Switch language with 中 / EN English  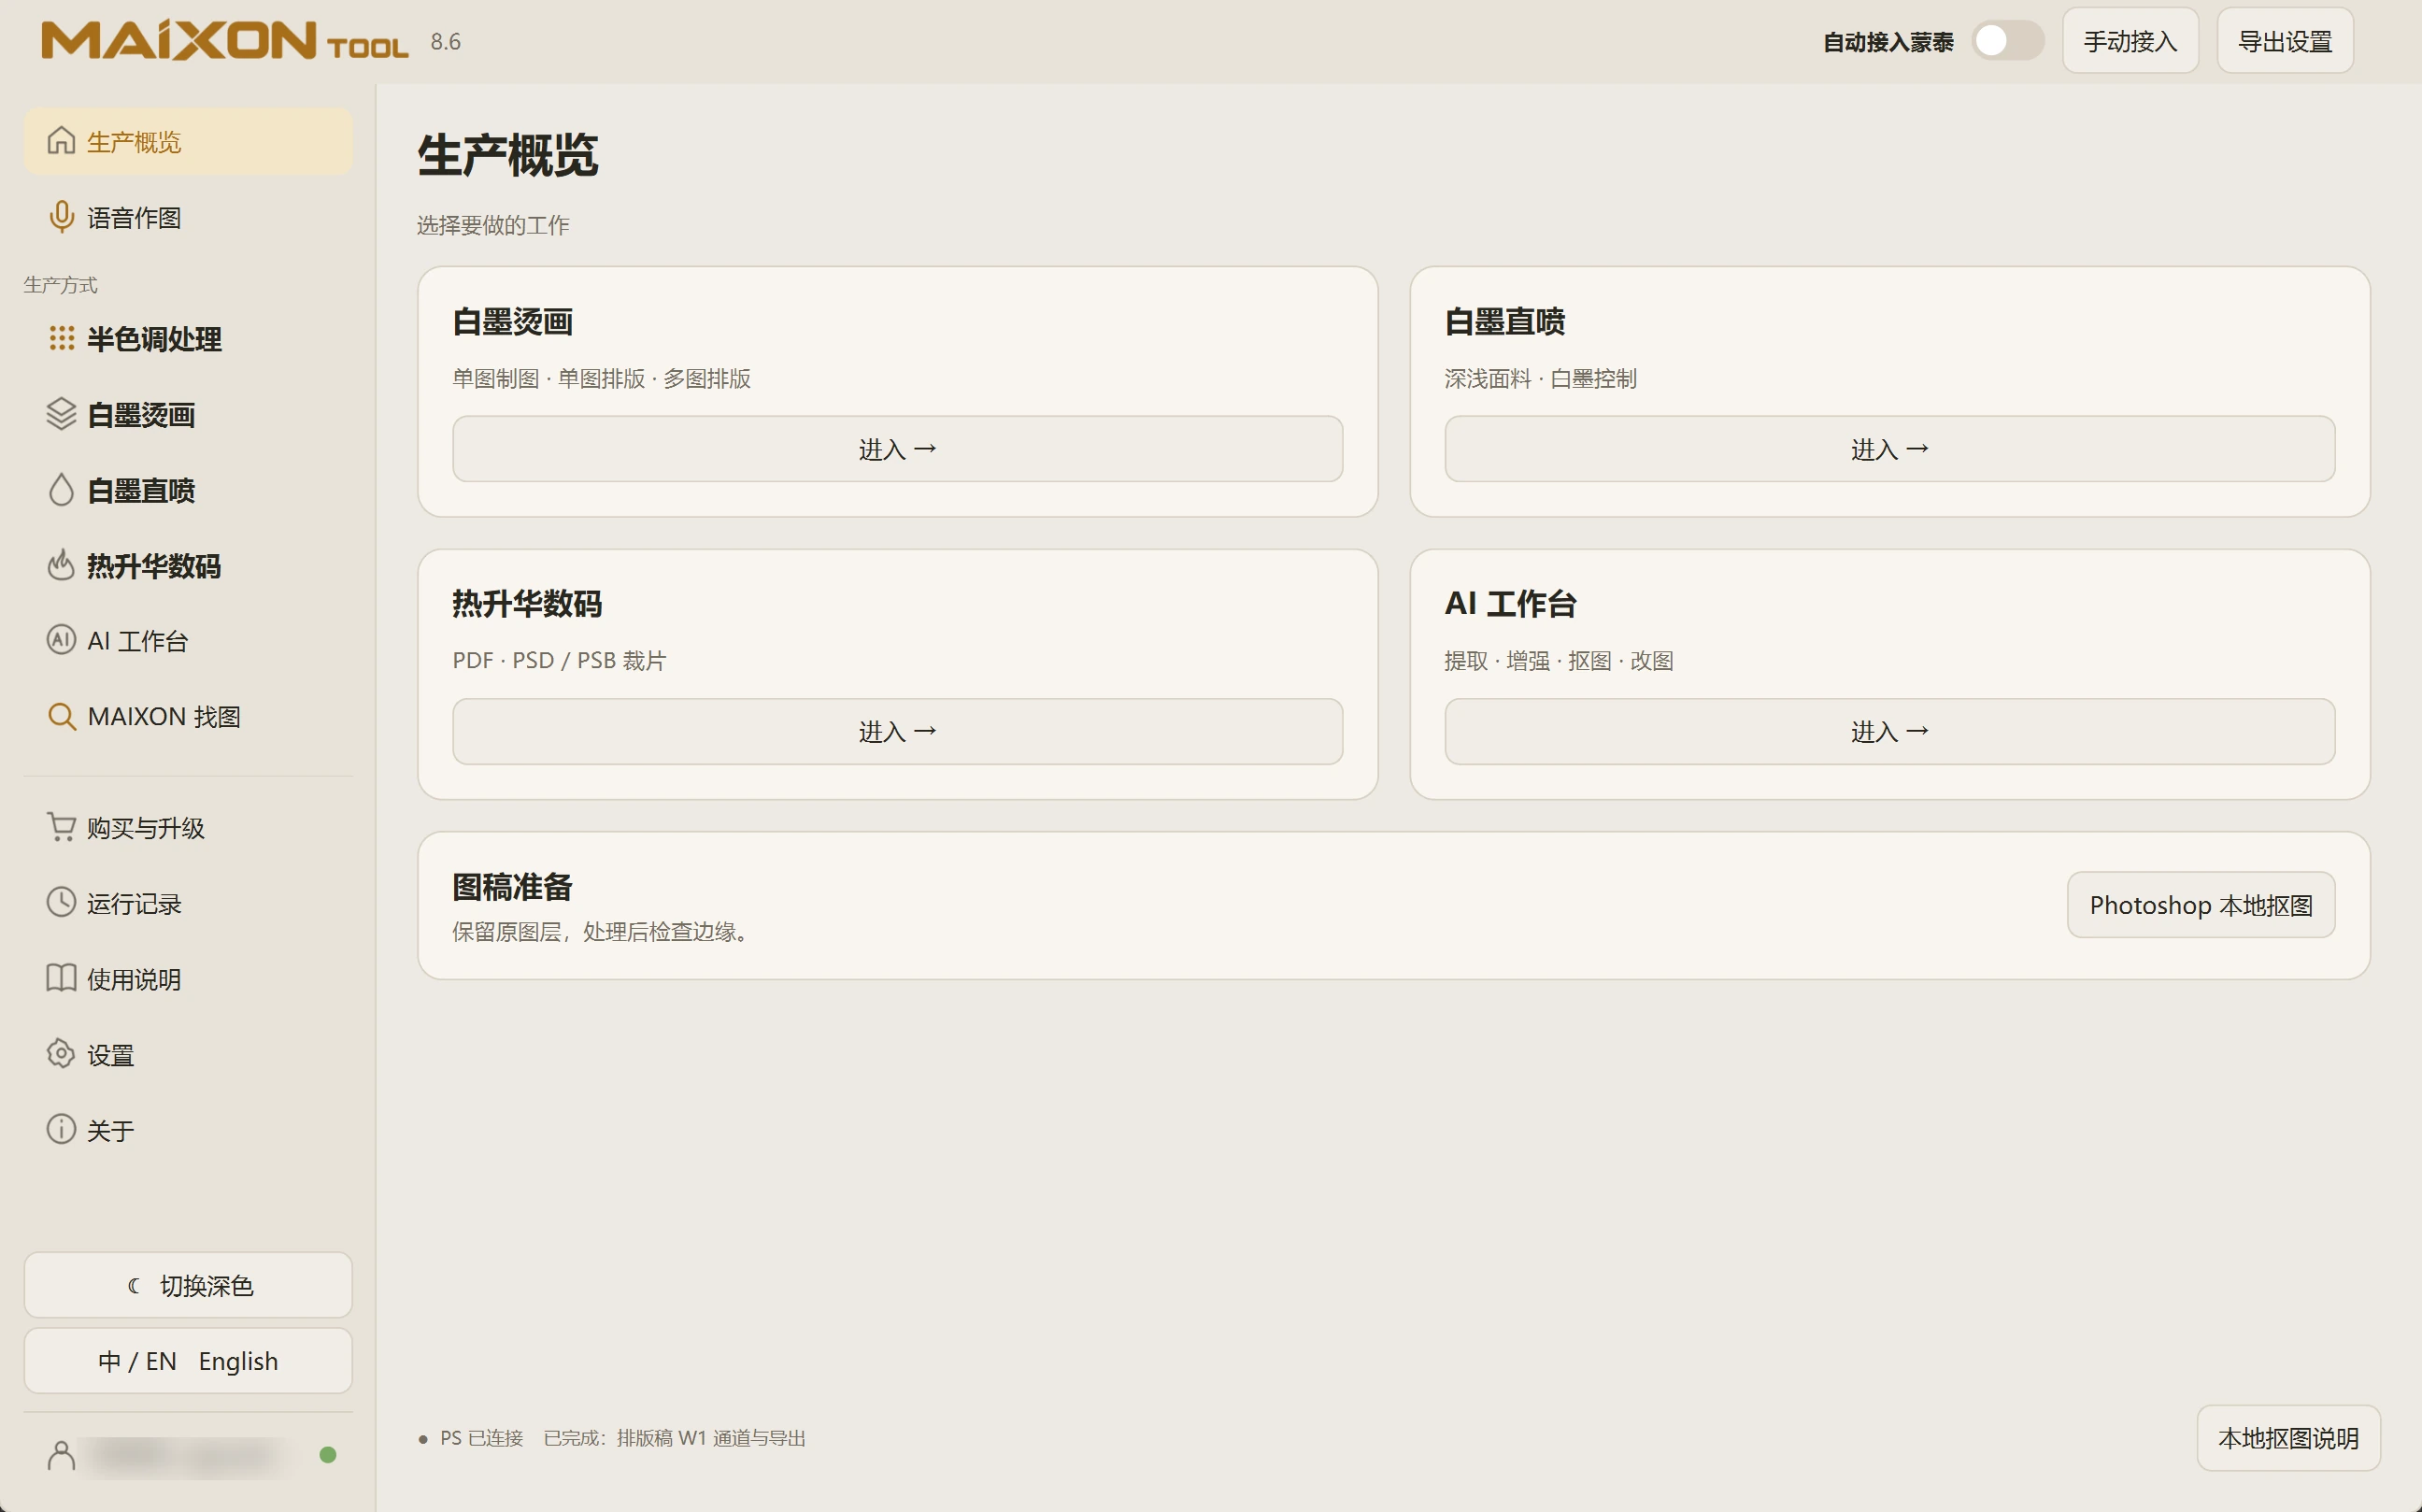188,1360
